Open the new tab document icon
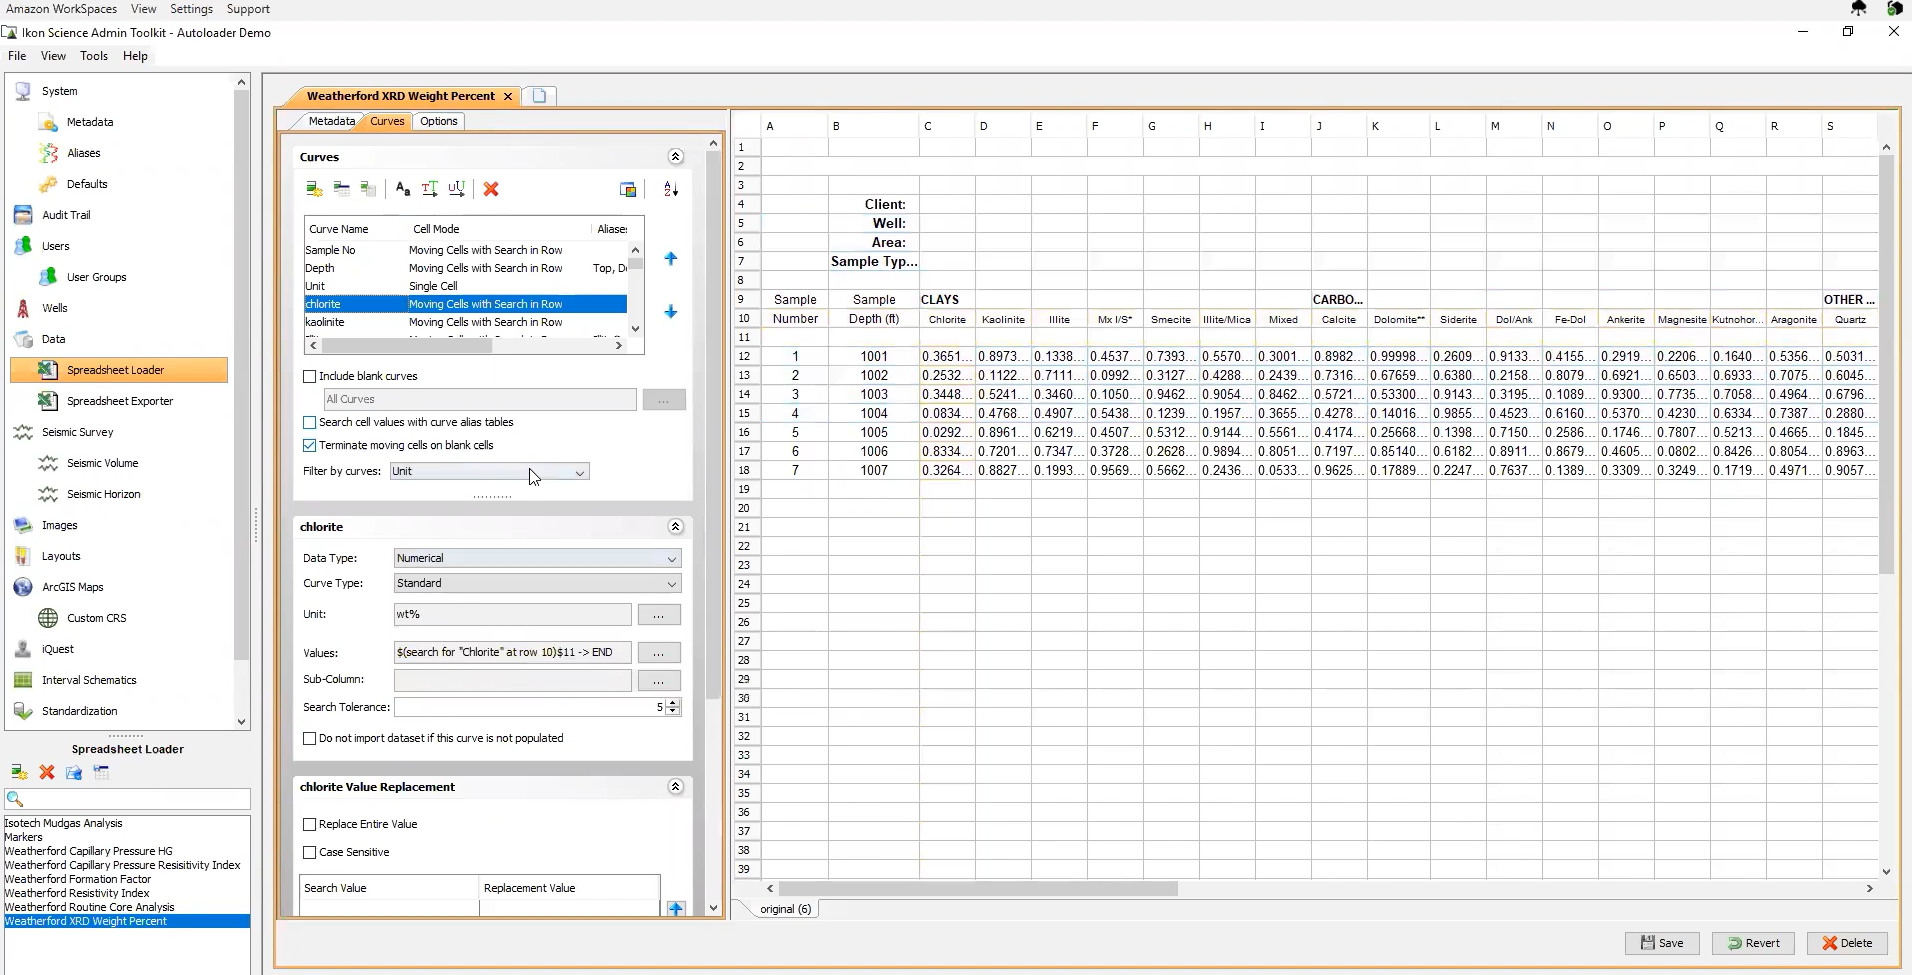 point(539,96)
